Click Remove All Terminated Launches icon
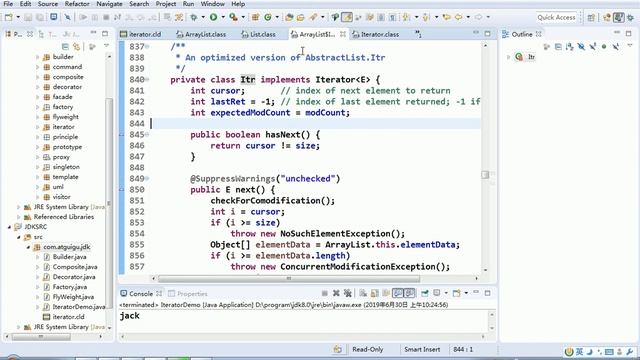 348,293
